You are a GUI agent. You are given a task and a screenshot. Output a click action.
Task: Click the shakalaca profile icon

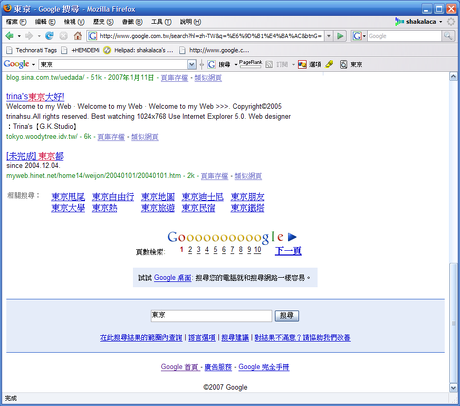click(x=399, y=22)
